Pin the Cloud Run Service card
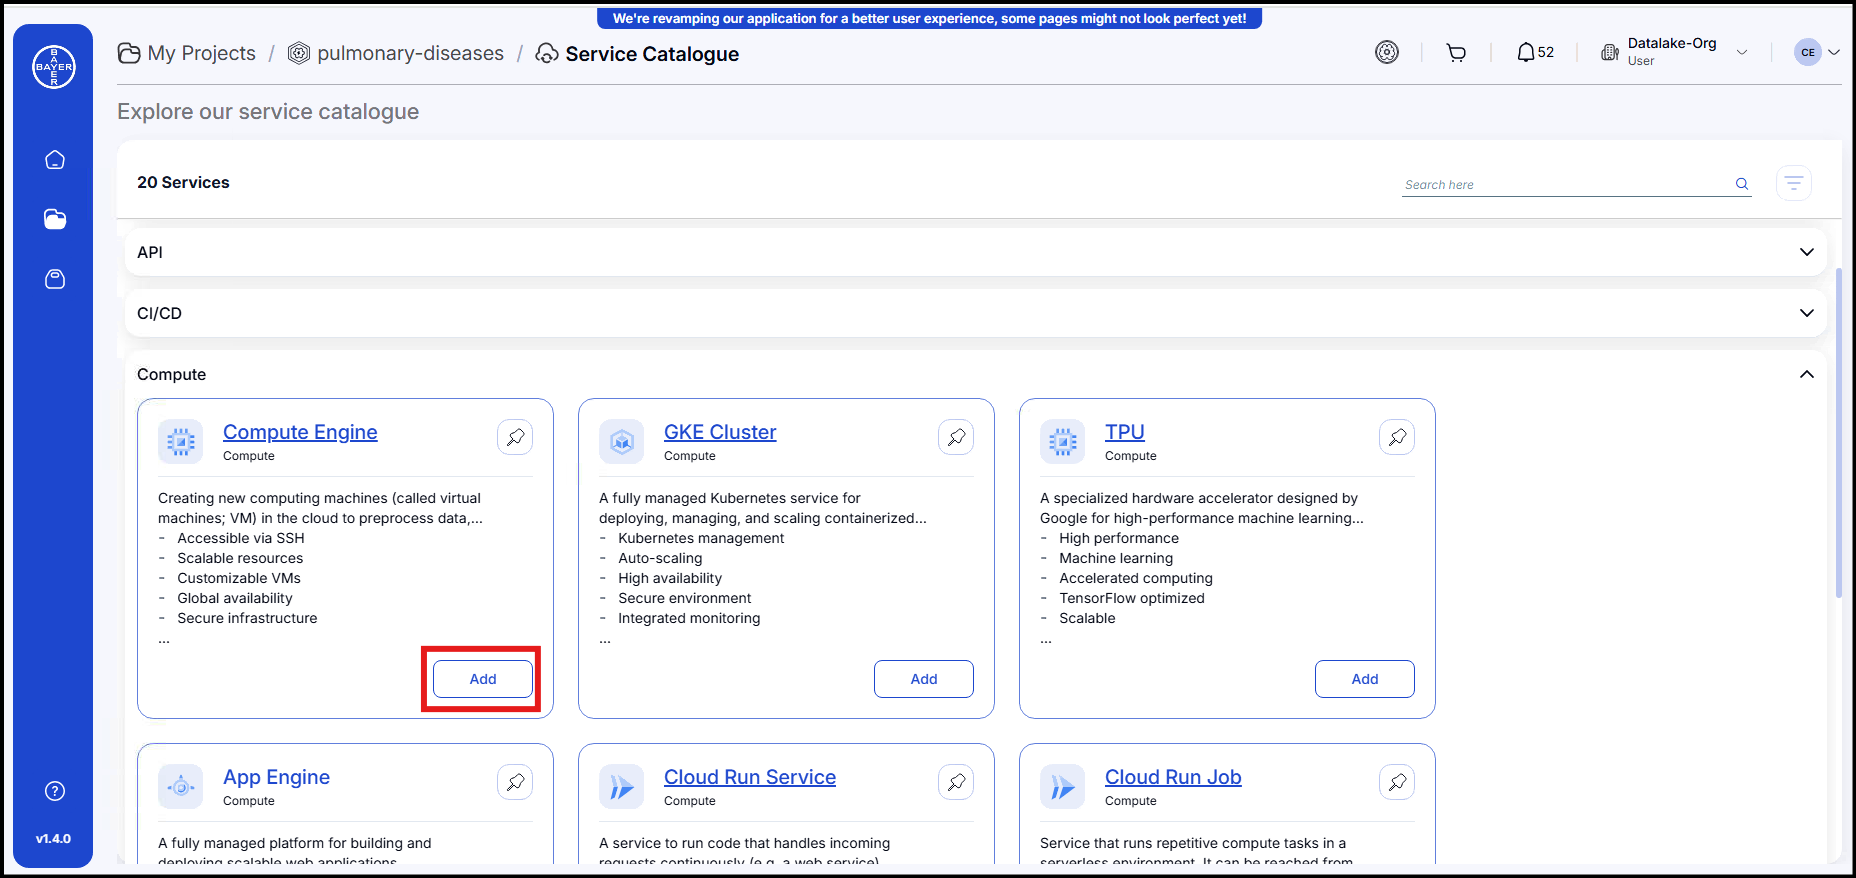 (956, 782)
